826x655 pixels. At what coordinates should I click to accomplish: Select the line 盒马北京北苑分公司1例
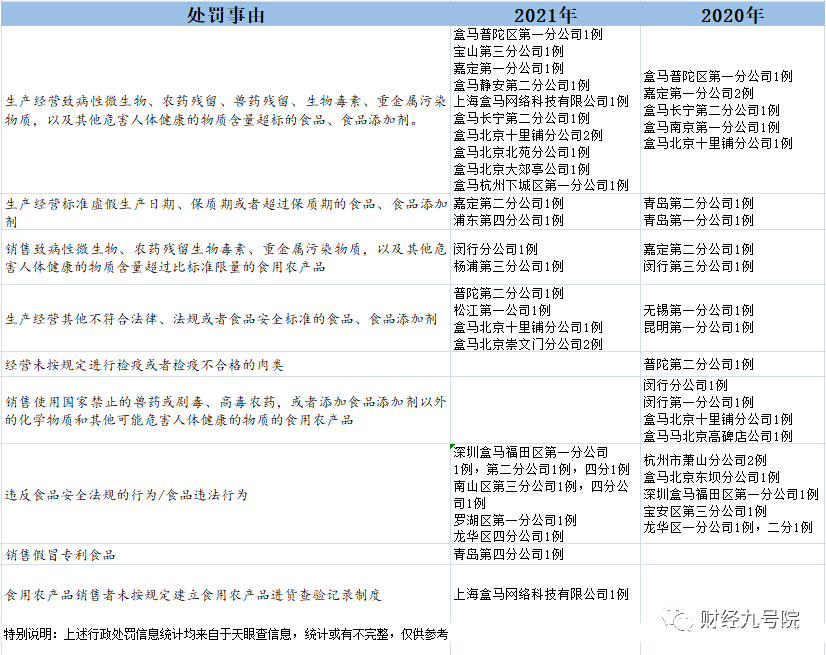[522, 152]
